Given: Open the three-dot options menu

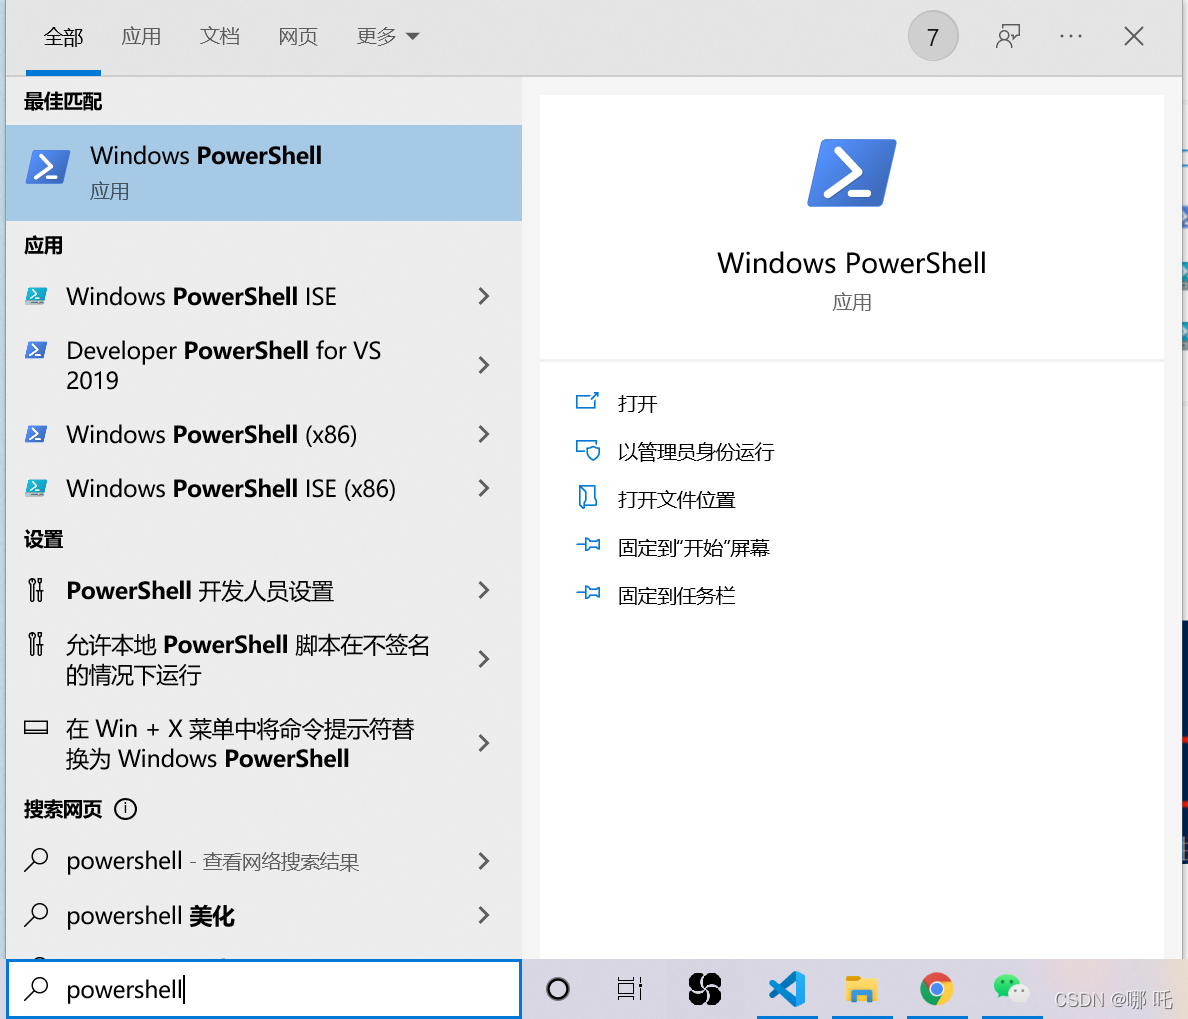Looking at the screenshot, I should pos(1071,36).
